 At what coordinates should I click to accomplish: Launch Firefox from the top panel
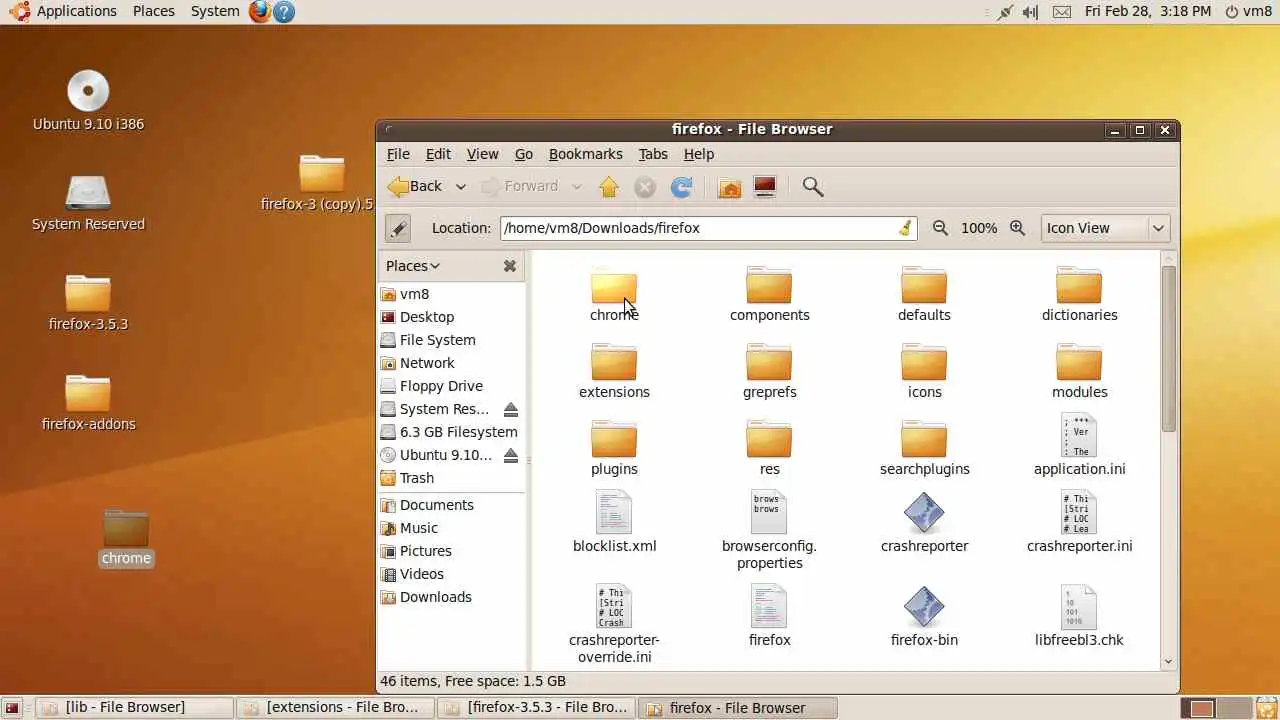[x=260, y=12]
